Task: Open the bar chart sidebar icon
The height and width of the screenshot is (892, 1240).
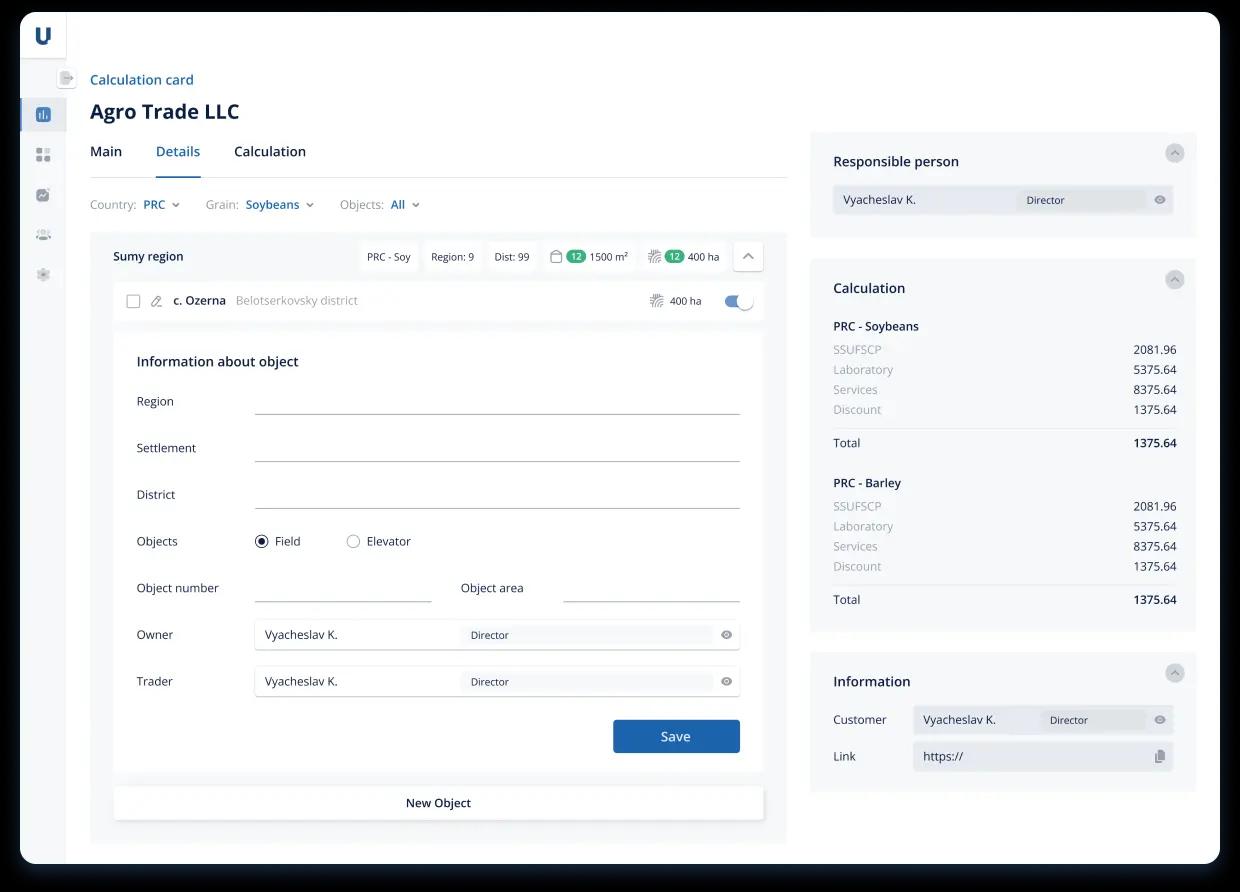Action: coord(43,115)
